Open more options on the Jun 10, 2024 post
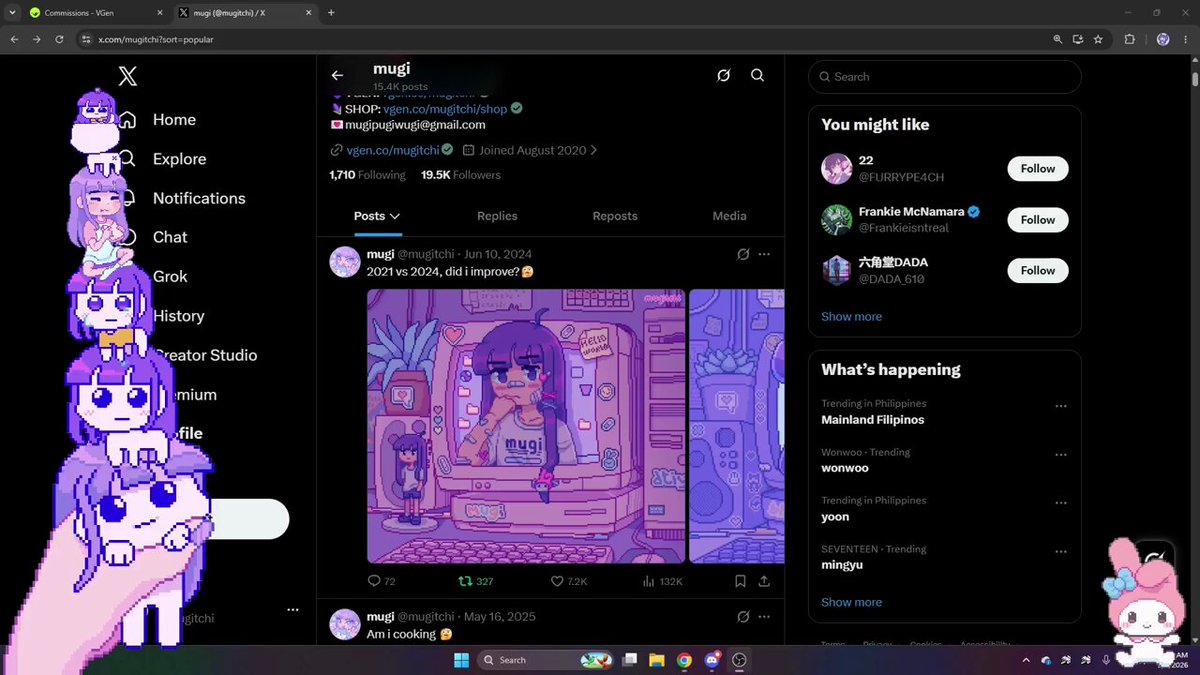 [764, 254]
